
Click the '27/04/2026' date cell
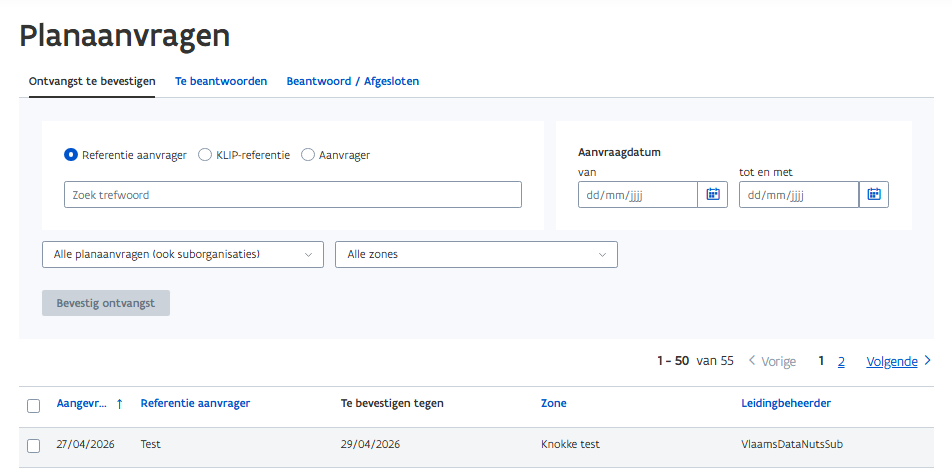[x=86, y=444]
